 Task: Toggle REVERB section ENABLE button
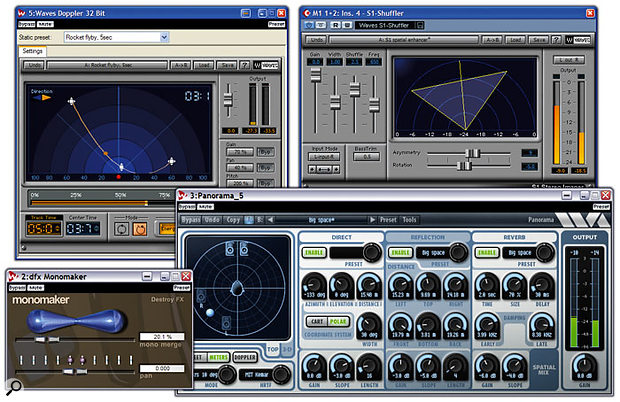coord(487,253)
